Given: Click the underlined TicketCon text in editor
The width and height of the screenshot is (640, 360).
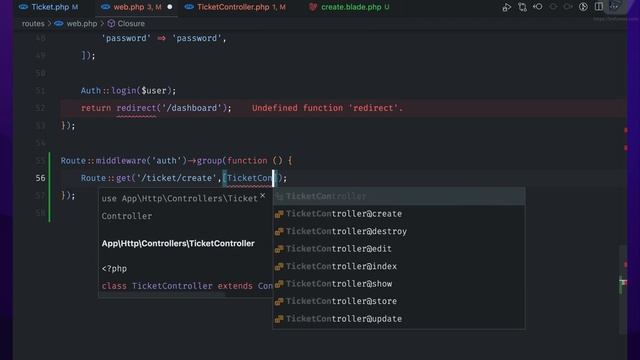Looking at the screenshot, I should [249, 178].
